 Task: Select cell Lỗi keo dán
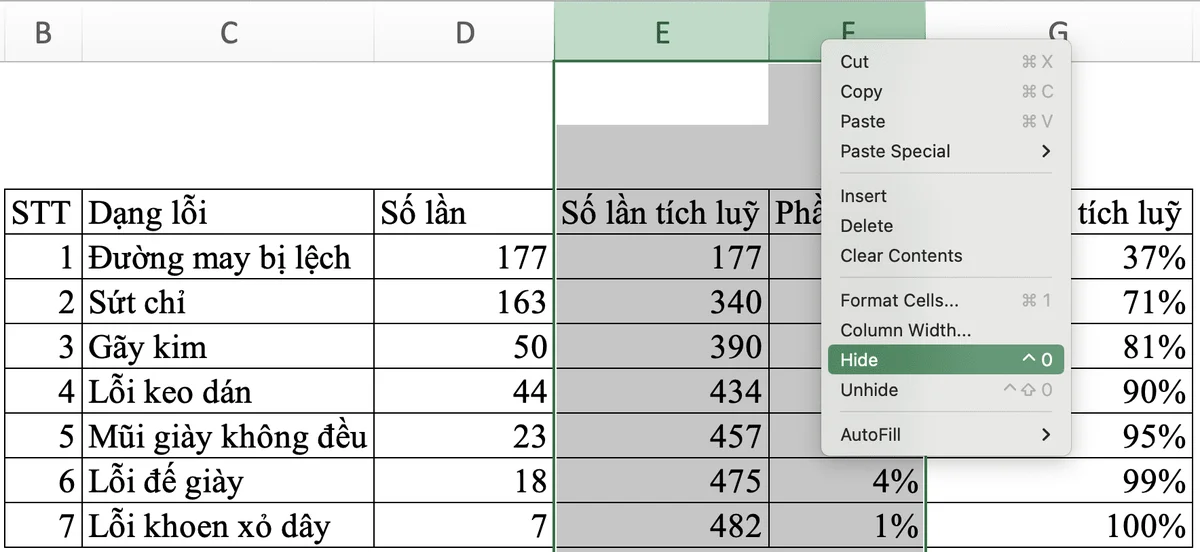click(228, 391)
